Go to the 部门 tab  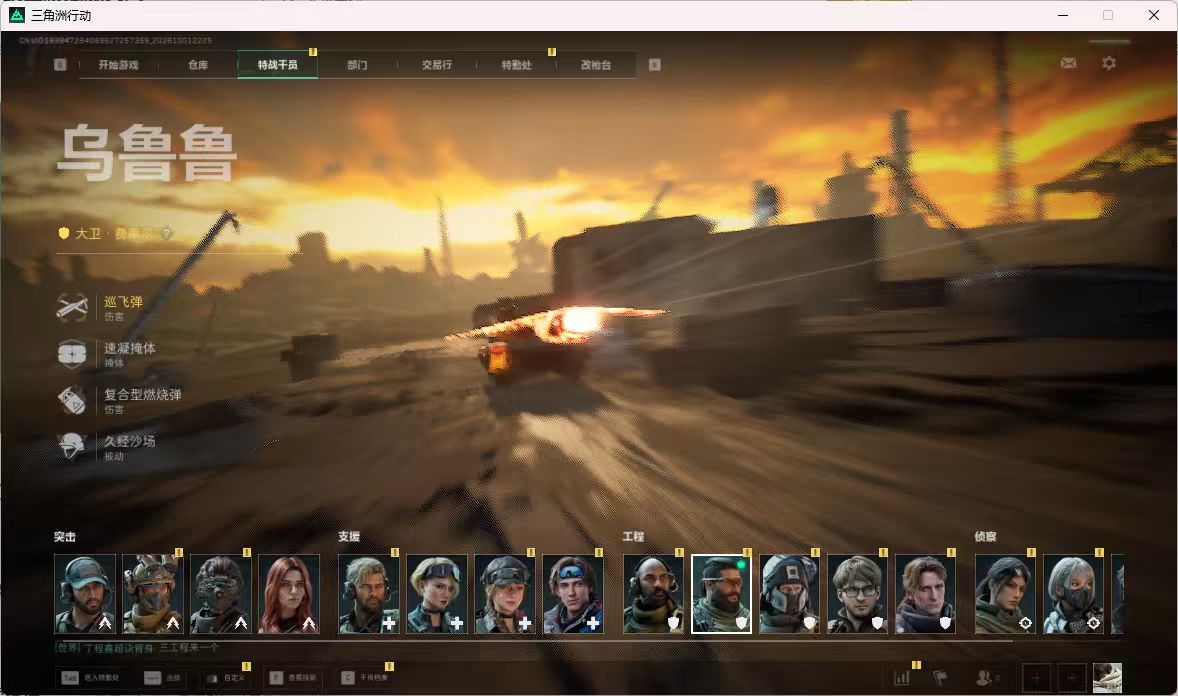tap(358, 65)
